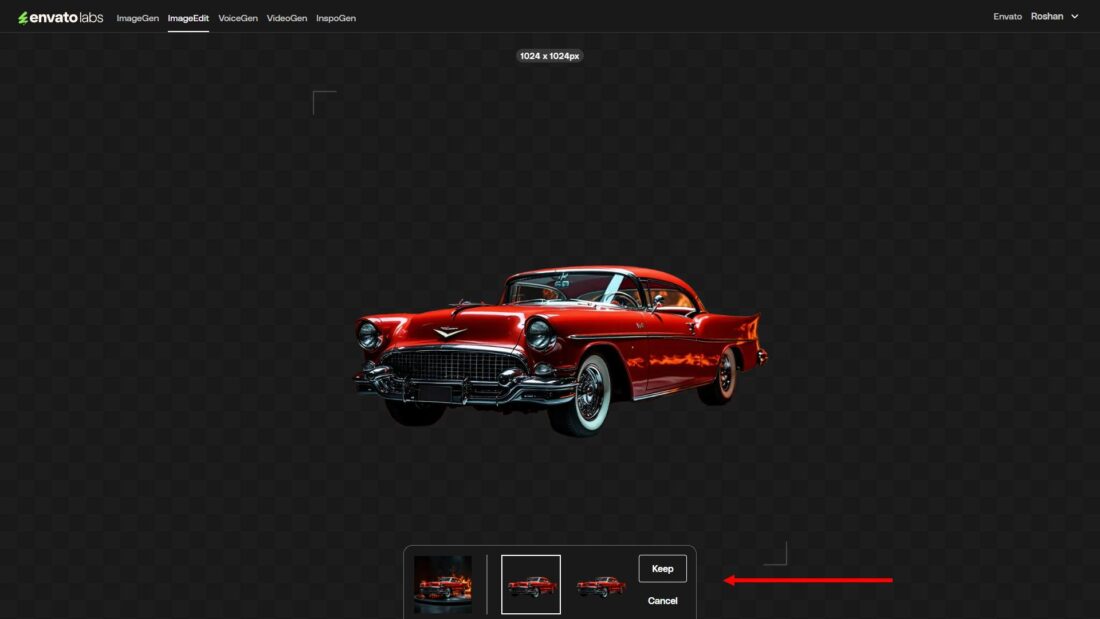Click the Envato Labs leaf logo
Screen dimensions: 1100x619
(x=23, y=16)
